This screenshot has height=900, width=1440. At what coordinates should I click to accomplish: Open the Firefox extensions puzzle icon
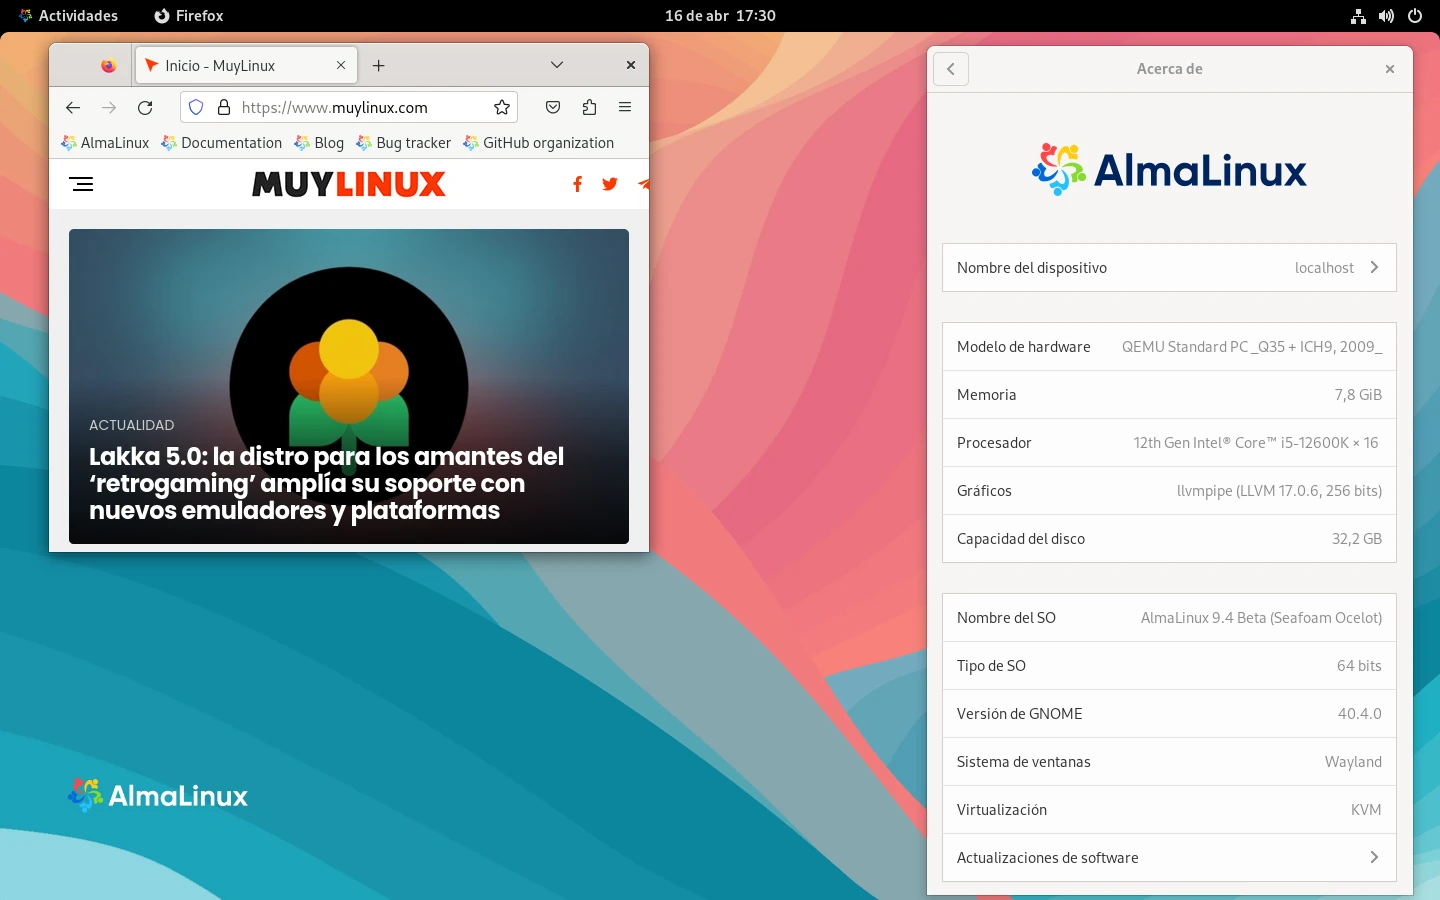click(x=589, y=107)
